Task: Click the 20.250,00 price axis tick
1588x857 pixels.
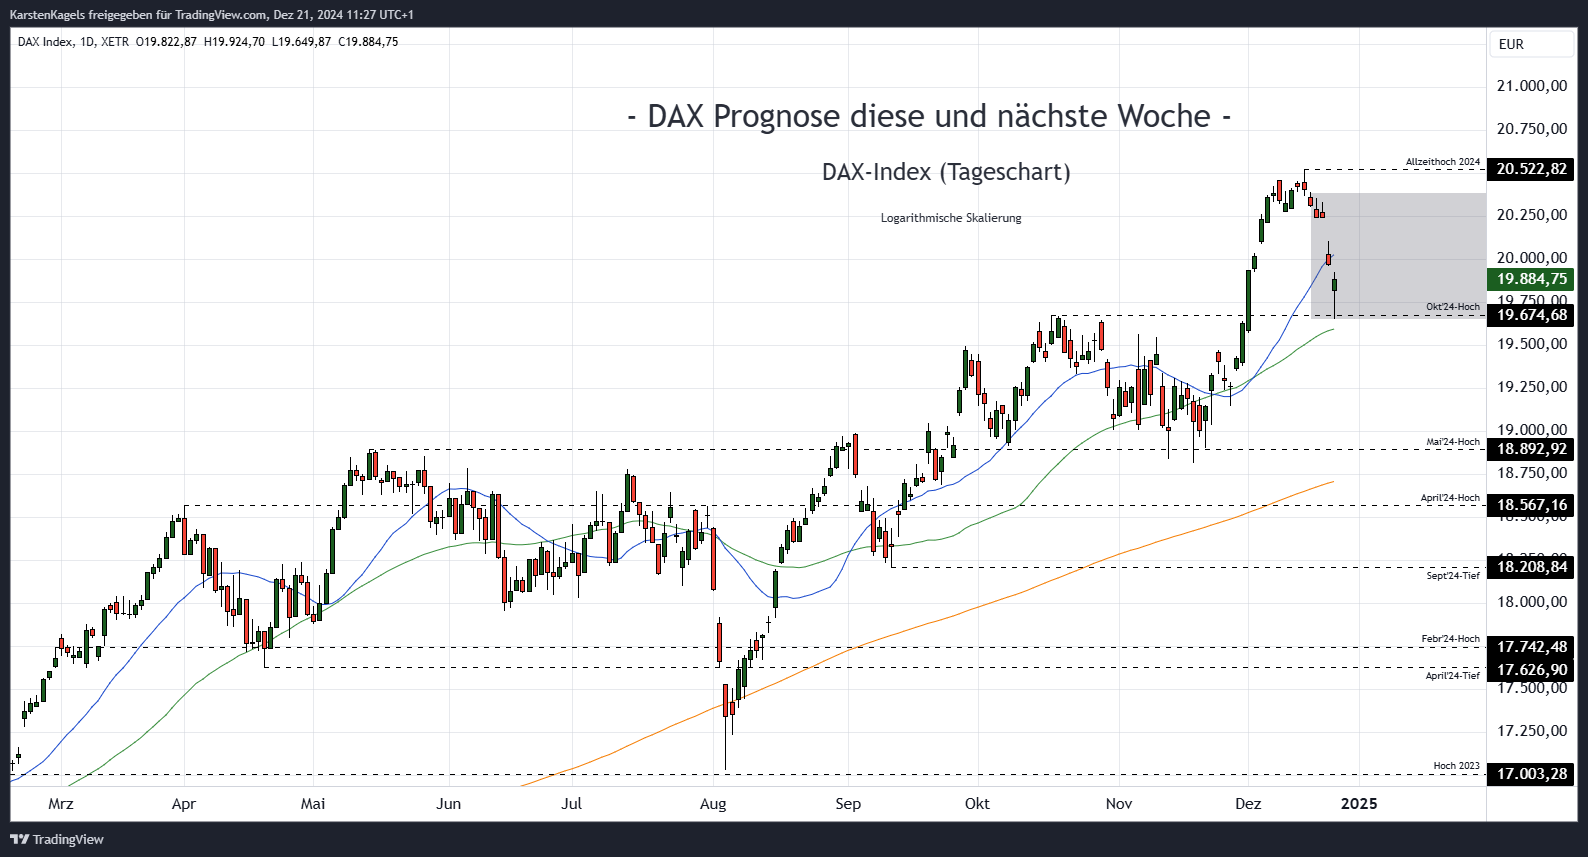Action: 1532,215
